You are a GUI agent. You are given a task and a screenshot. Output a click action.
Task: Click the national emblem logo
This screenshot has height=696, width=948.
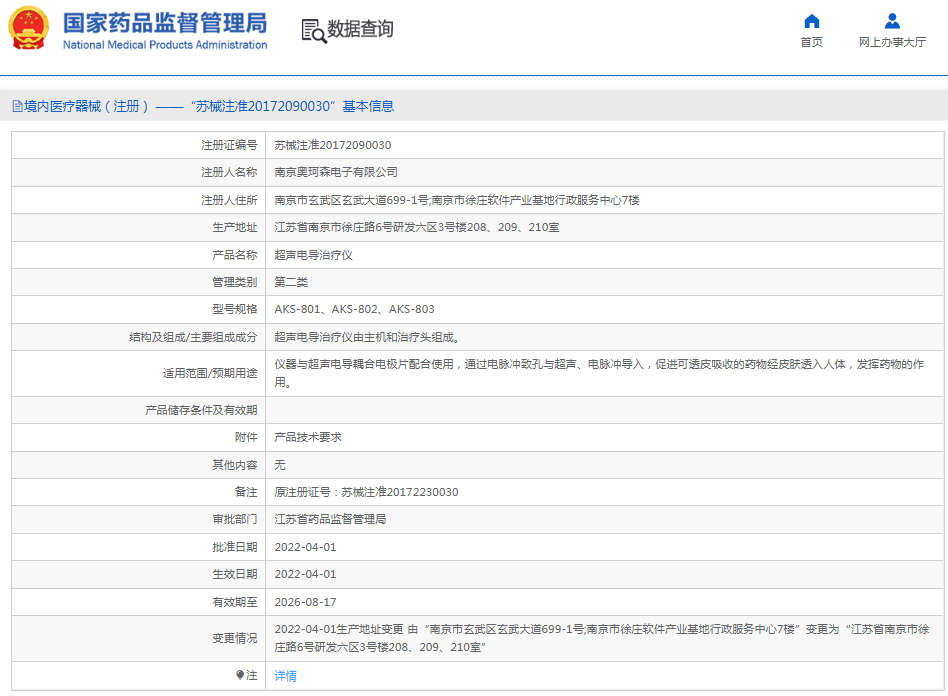28,29
